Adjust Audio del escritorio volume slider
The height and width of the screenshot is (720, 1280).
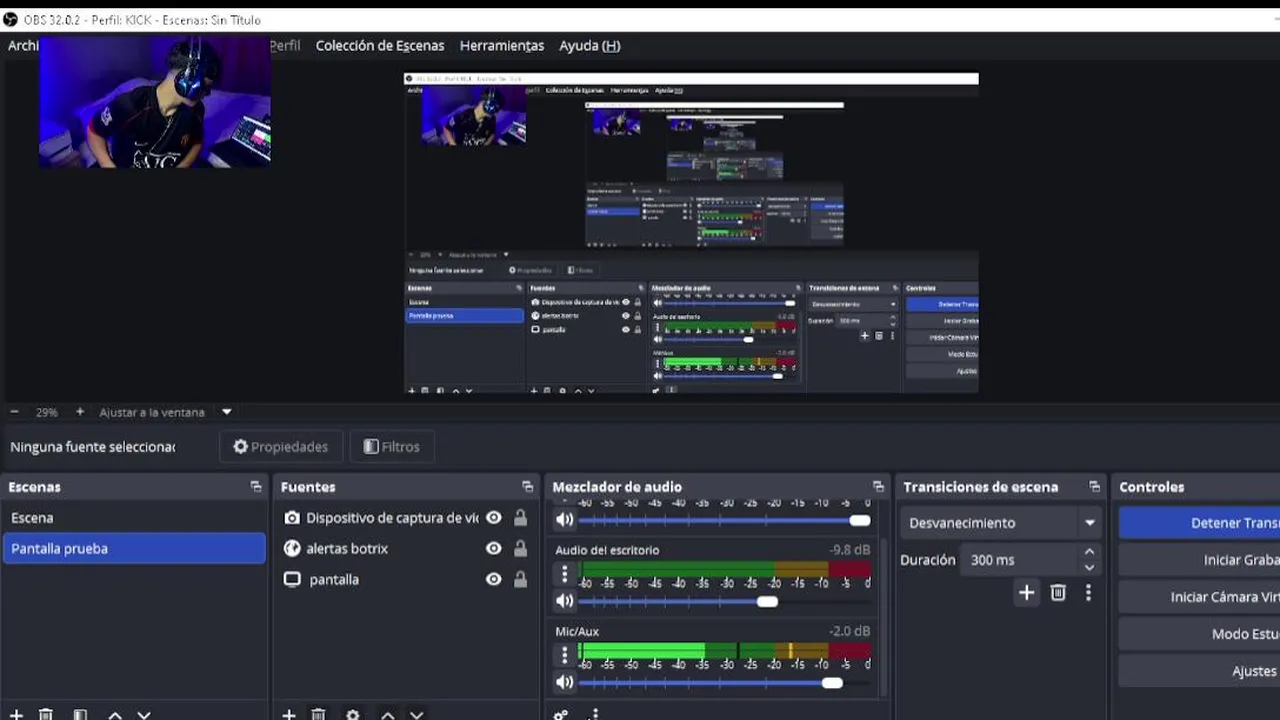pos(767,601)
